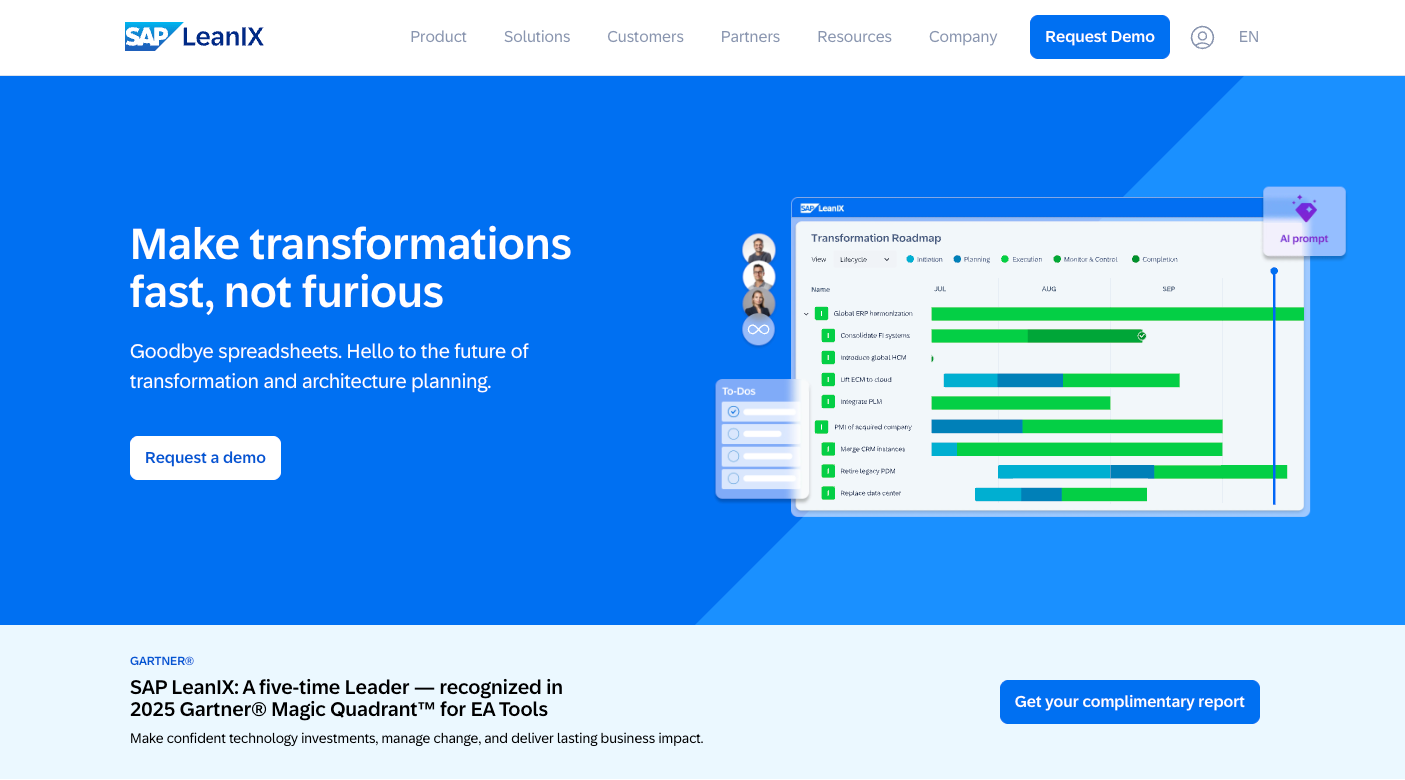This screenshot has width=1405, height=780.
Task: Click the white Request a demo button
Action: point(205,458)
